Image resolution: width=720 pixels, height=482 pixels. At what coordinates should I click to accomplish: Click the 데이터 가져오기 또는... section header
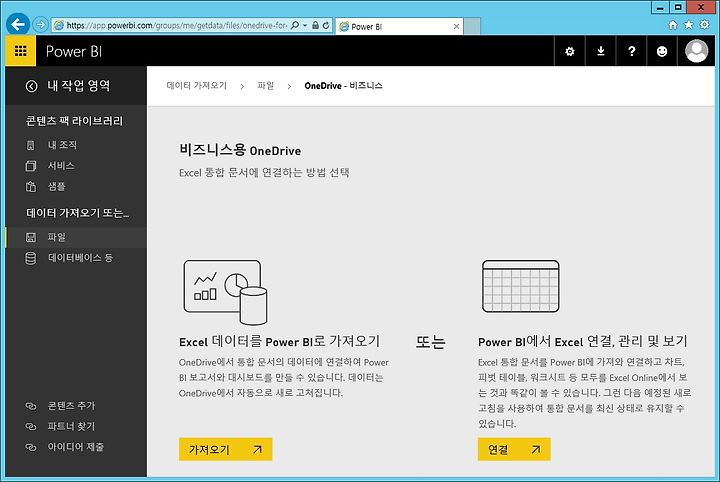[78, 213]
